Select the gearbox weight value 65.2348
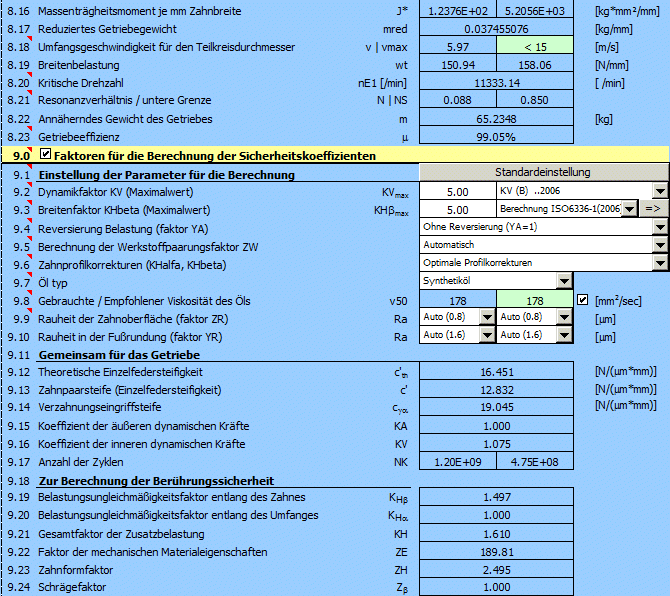 point(497,117)
